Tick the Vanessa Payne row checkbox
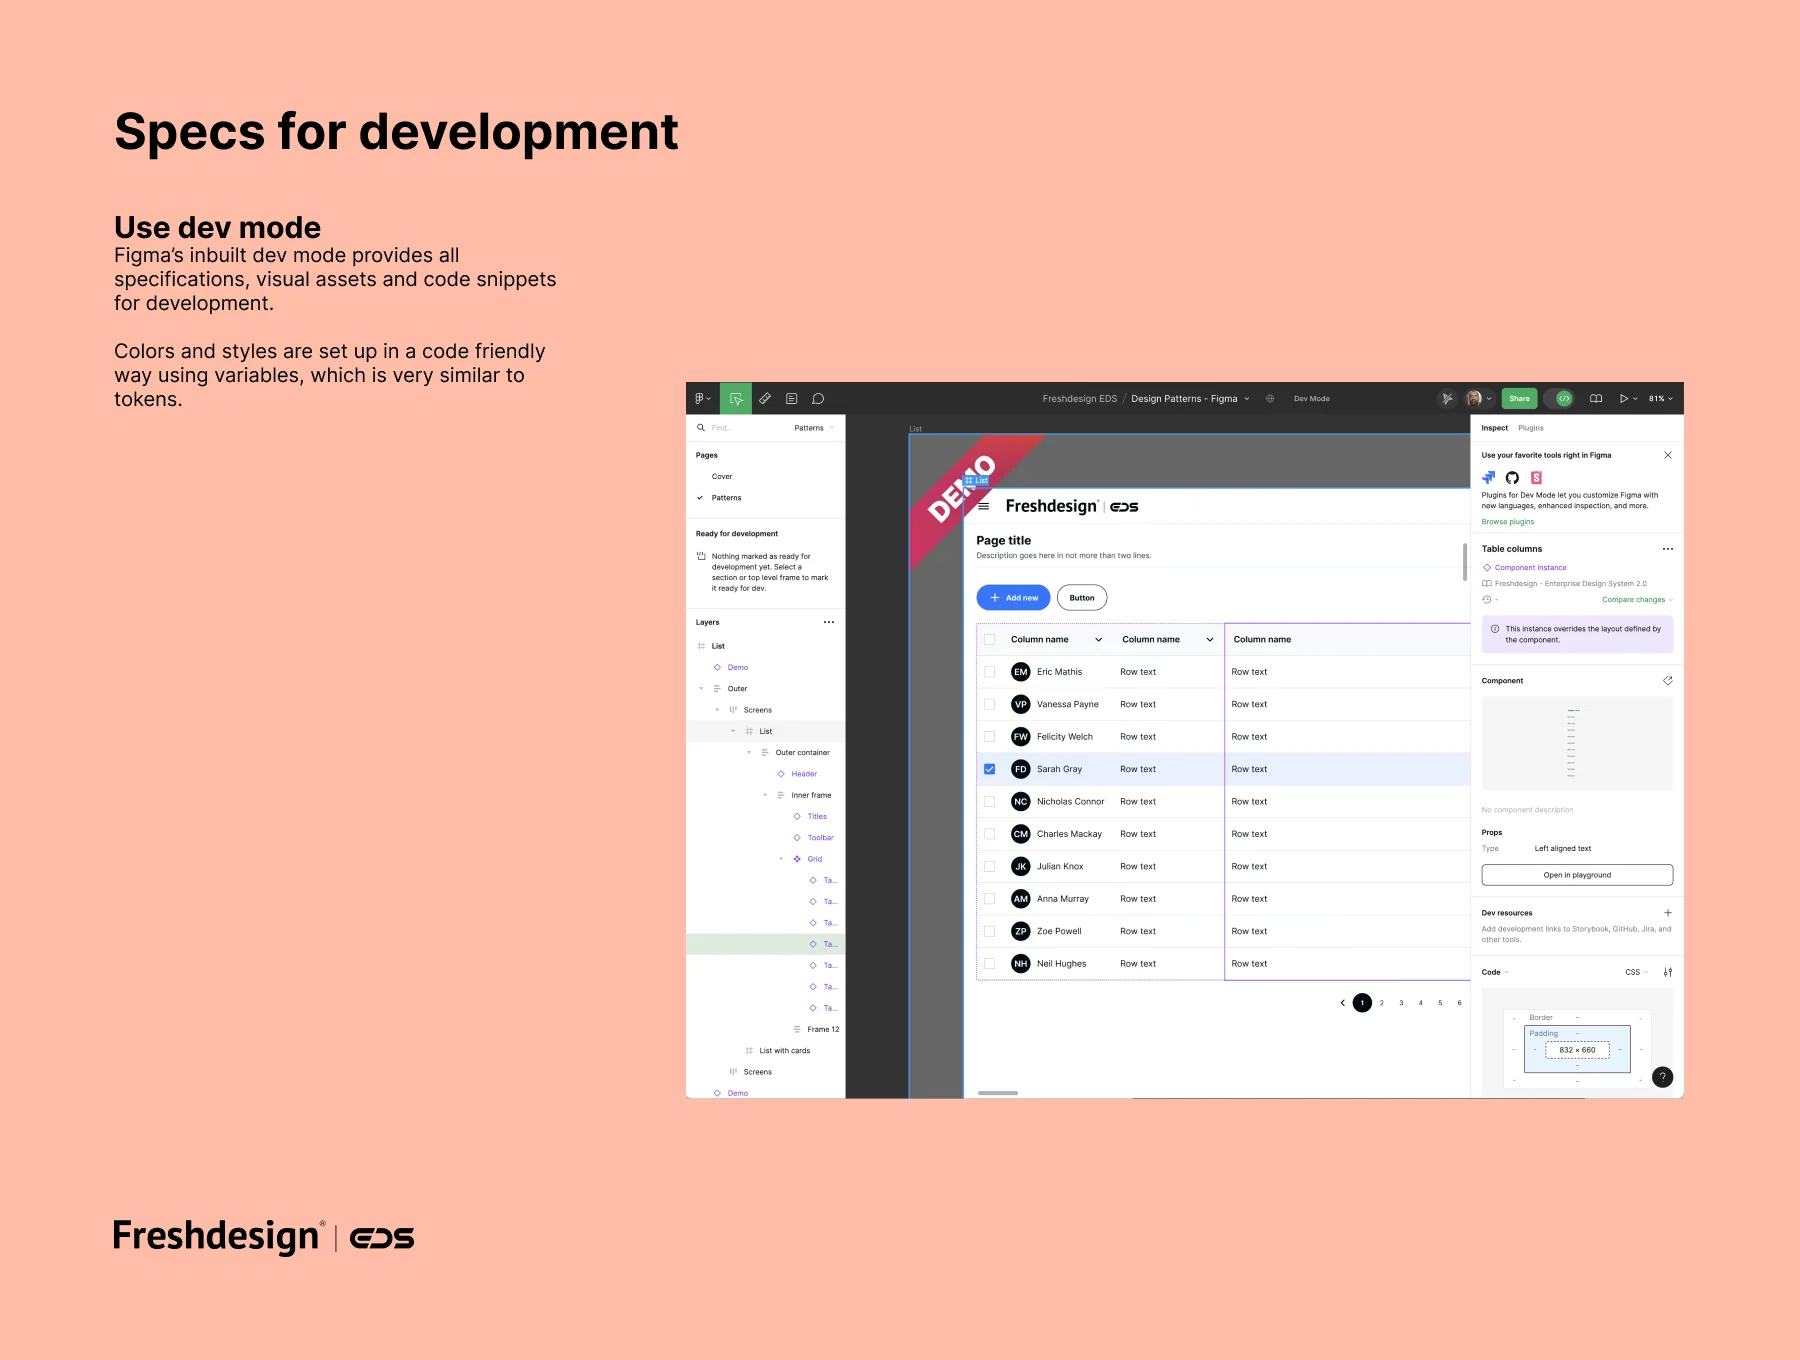This screenshot has height=1360, width=1800. (989, 704)
